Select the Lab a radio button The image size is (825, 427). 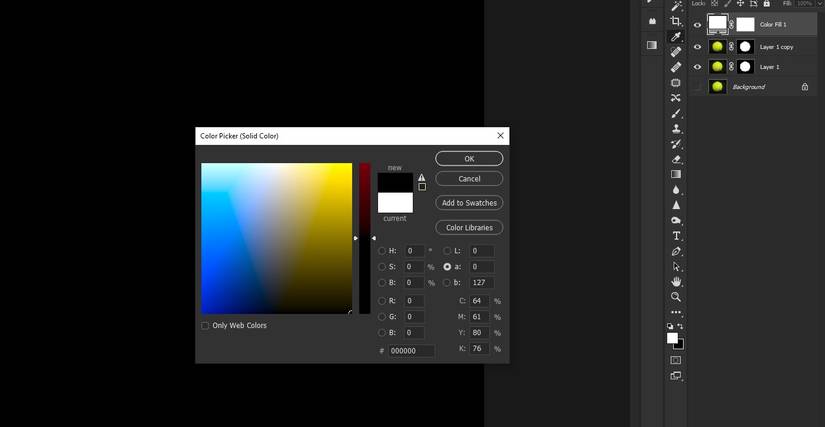[447, 267]
